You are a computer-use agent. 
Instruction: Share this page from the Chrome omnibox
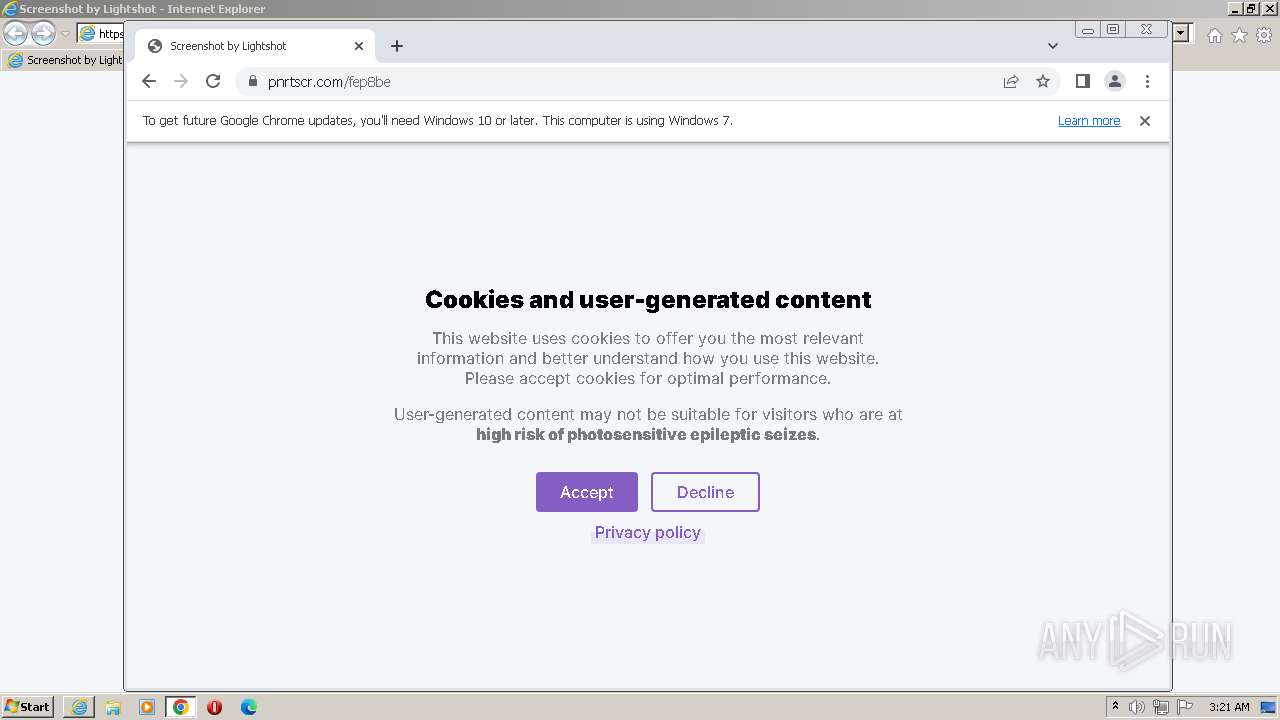click(1011, 81)
